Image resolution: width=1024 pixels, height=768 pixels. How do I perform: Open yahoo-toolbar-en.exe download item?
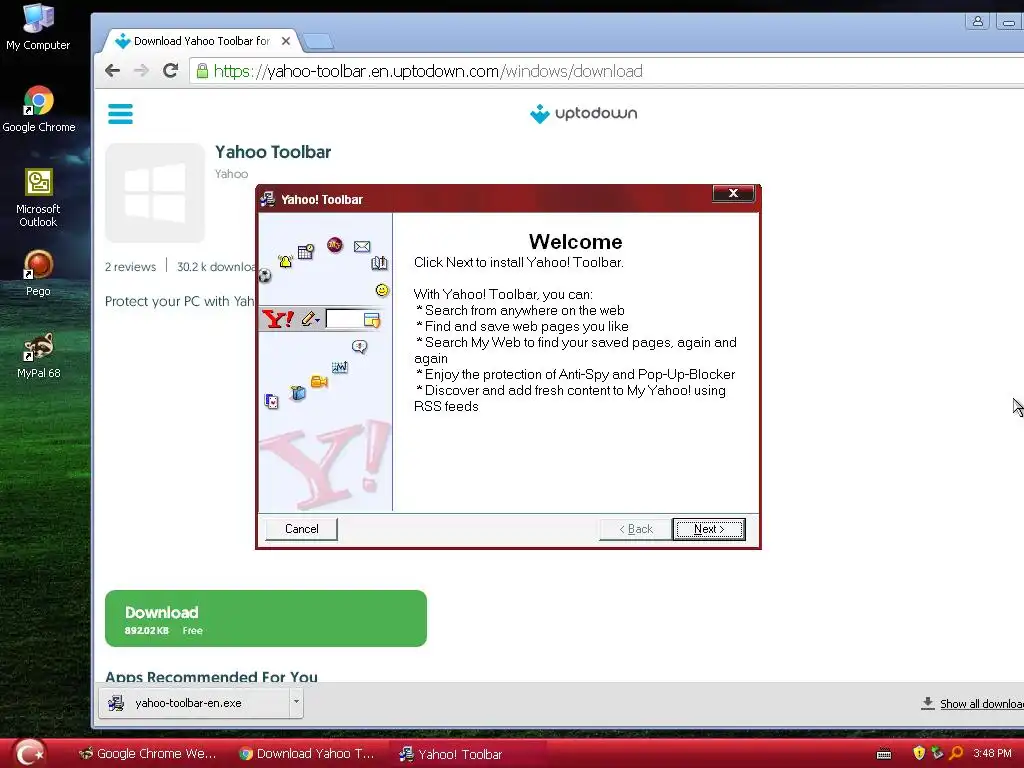click(193, 703)
